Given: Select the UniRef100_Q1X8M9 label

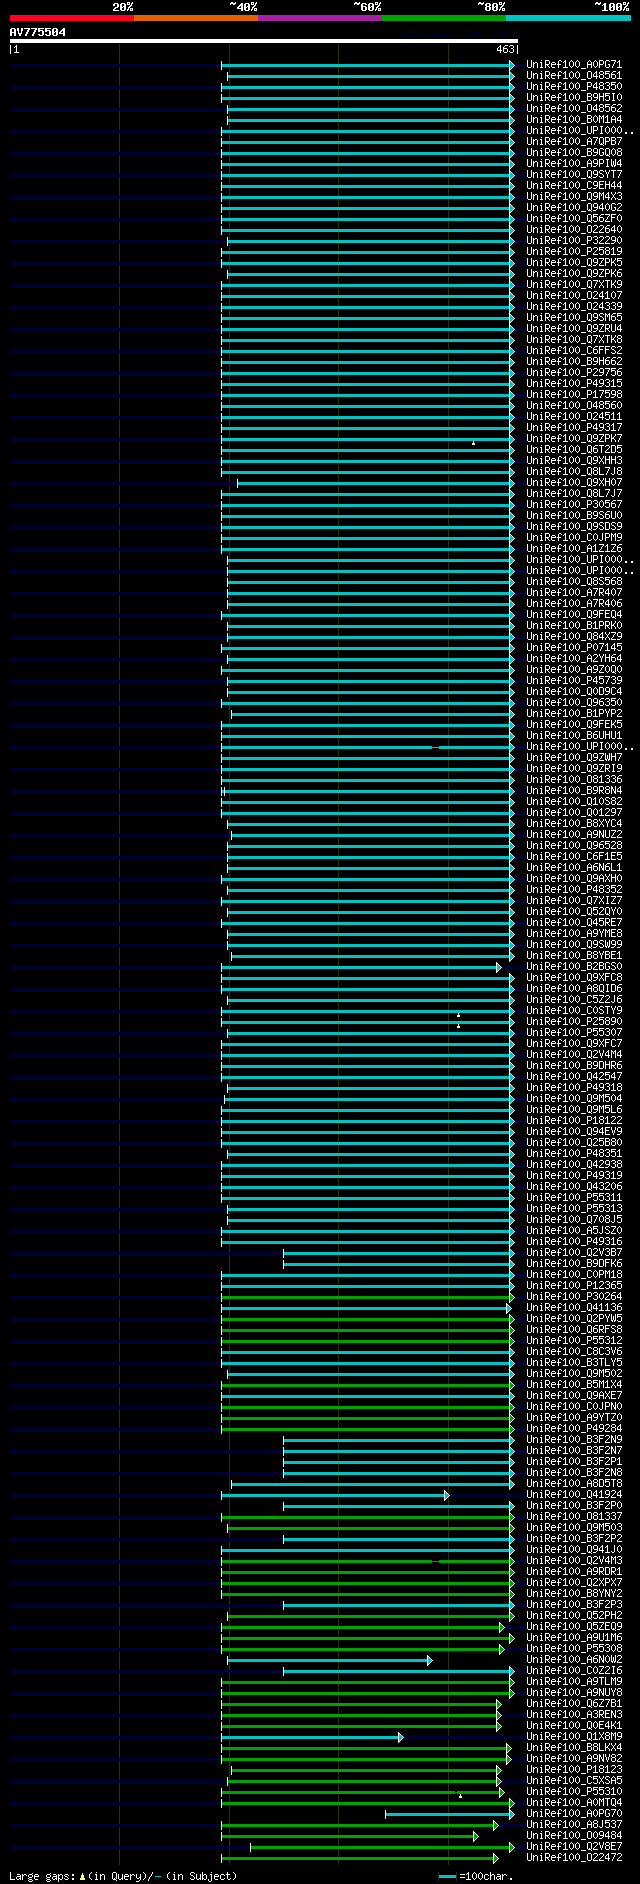Looking at the screenshot, I should tap(574, 1736).
